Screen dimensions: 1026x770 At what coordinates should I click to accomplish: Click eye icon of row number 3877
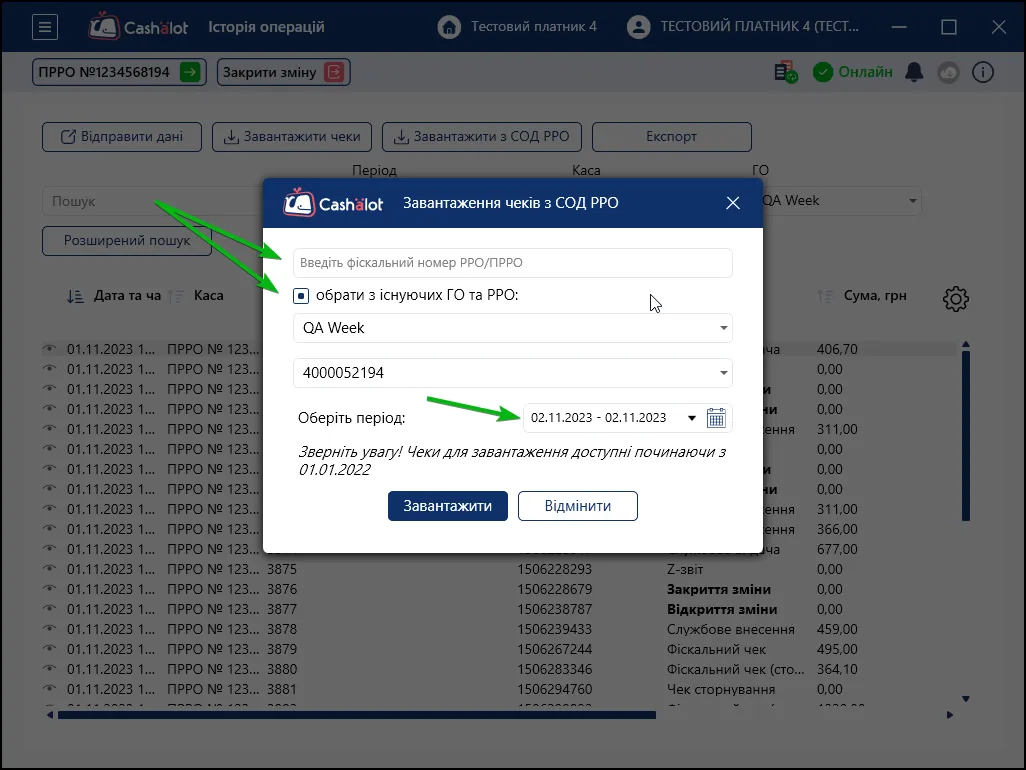click(x=49, y=609)
